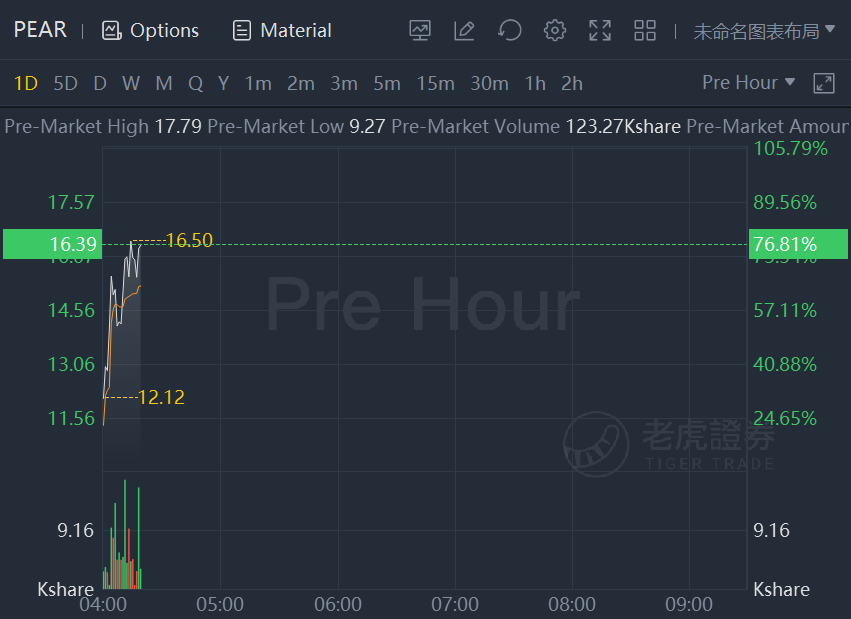Switch to the 5D timeframe tab
Image resolution: width=851 pixels, height=619 pixels.
point(66,84)
